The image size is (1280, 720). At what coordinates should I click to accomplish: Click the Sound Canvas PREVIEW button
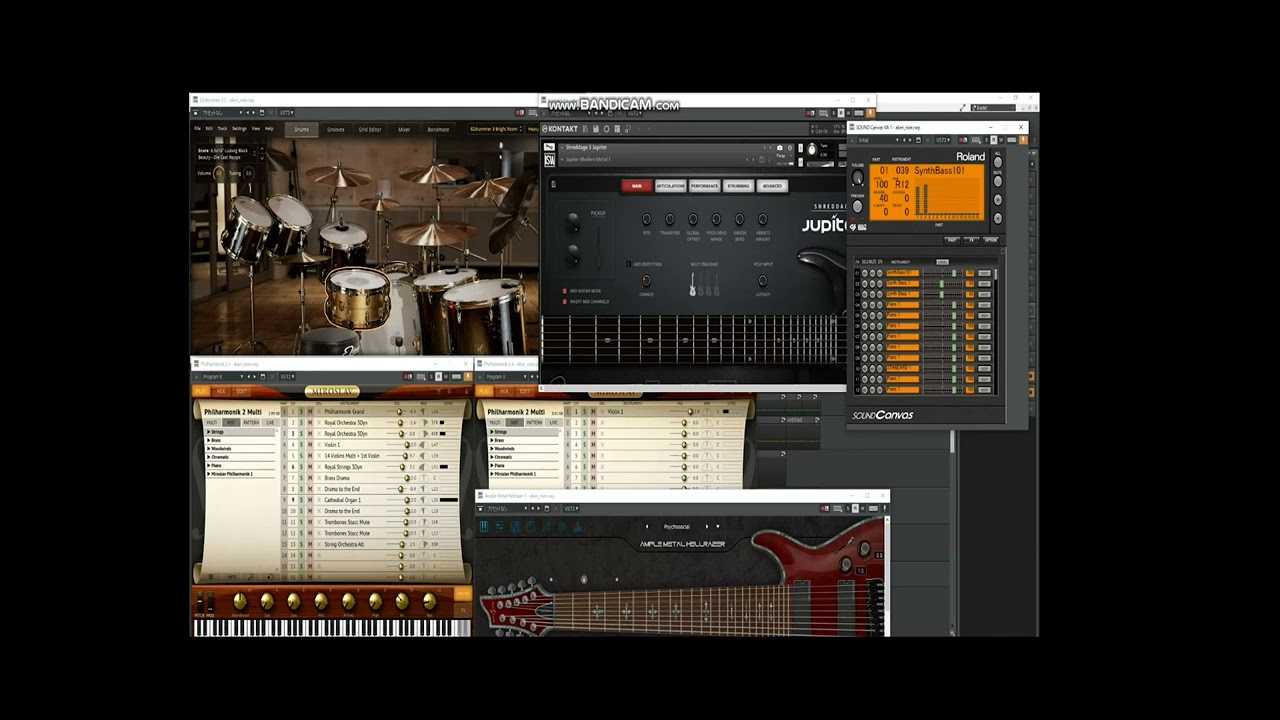857,207
